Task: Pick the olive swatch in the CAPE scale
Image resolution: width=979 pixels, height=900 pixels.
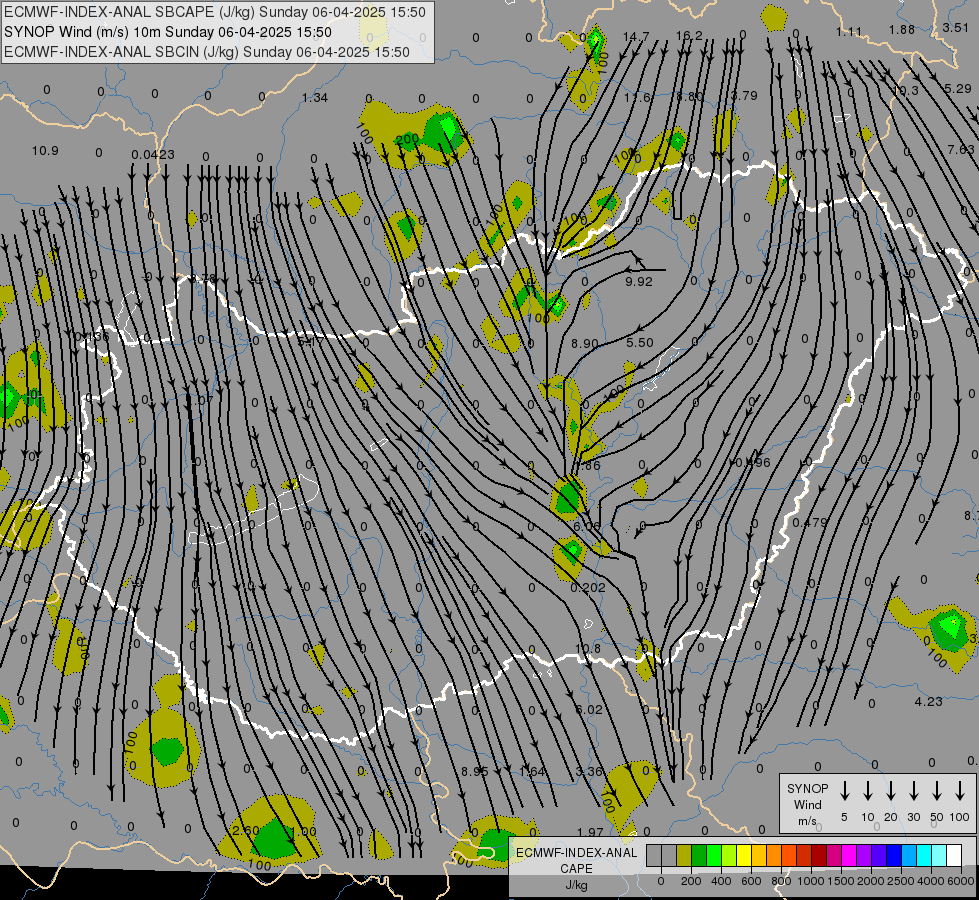Action: 684,855
